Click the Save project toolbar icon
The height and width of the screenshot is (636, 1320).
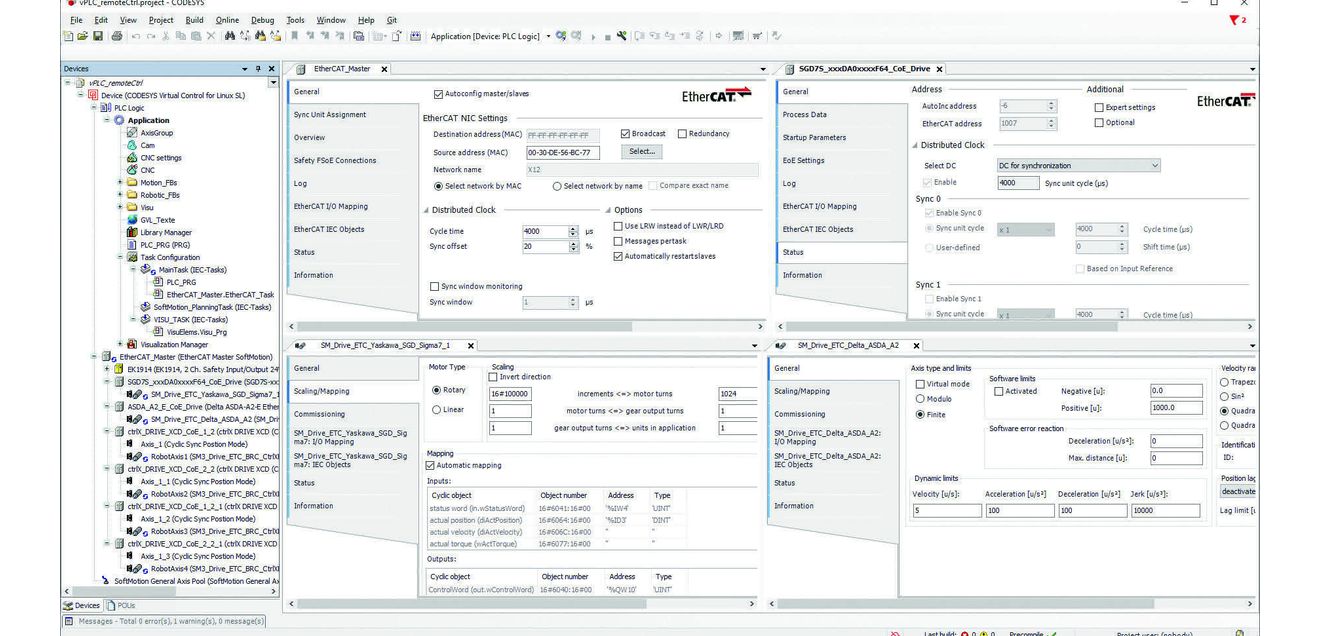point(97,36)
